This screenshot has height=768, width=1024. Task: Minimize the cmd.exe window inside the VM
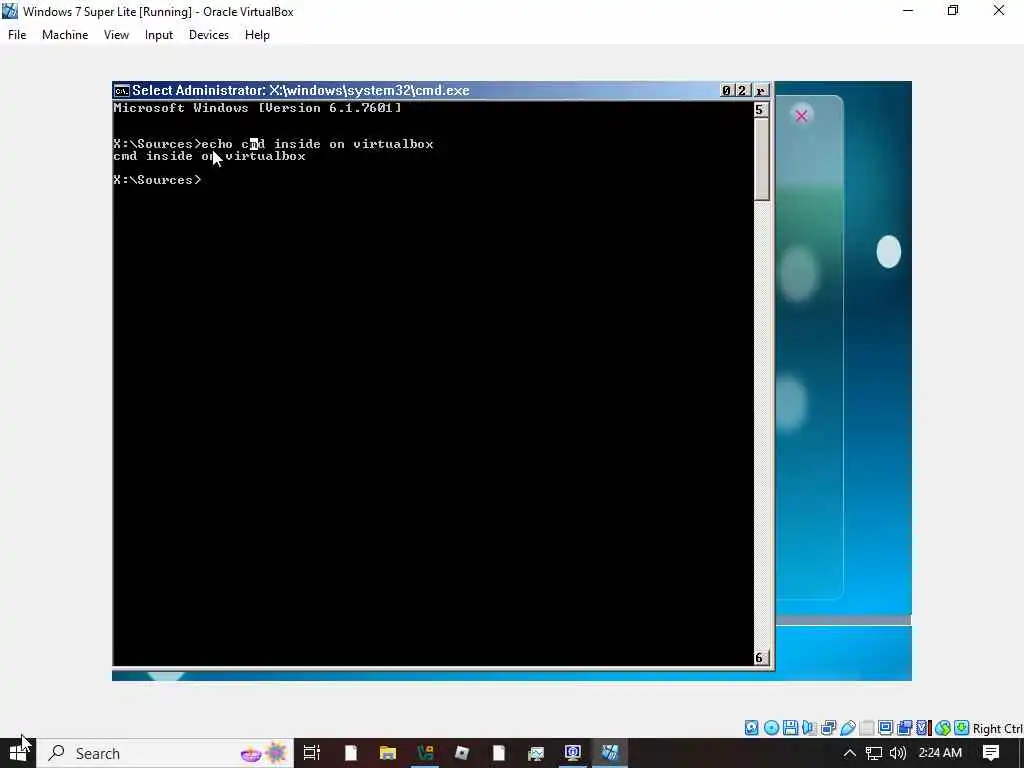(726, 91)
